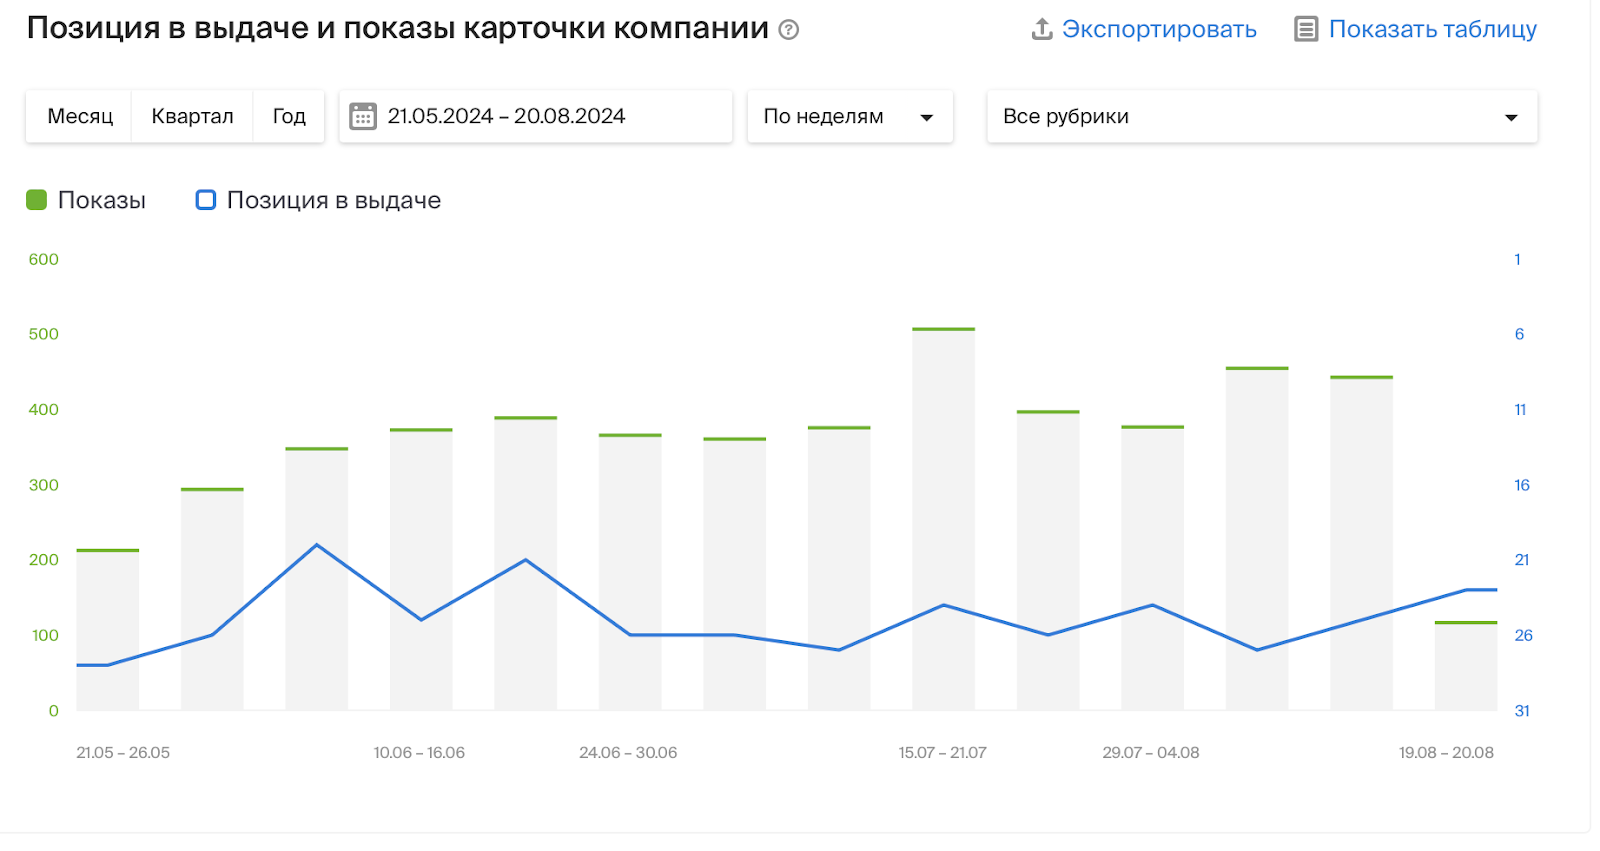Click the bar for week 29.07 – 04.08

point(1152,568)
